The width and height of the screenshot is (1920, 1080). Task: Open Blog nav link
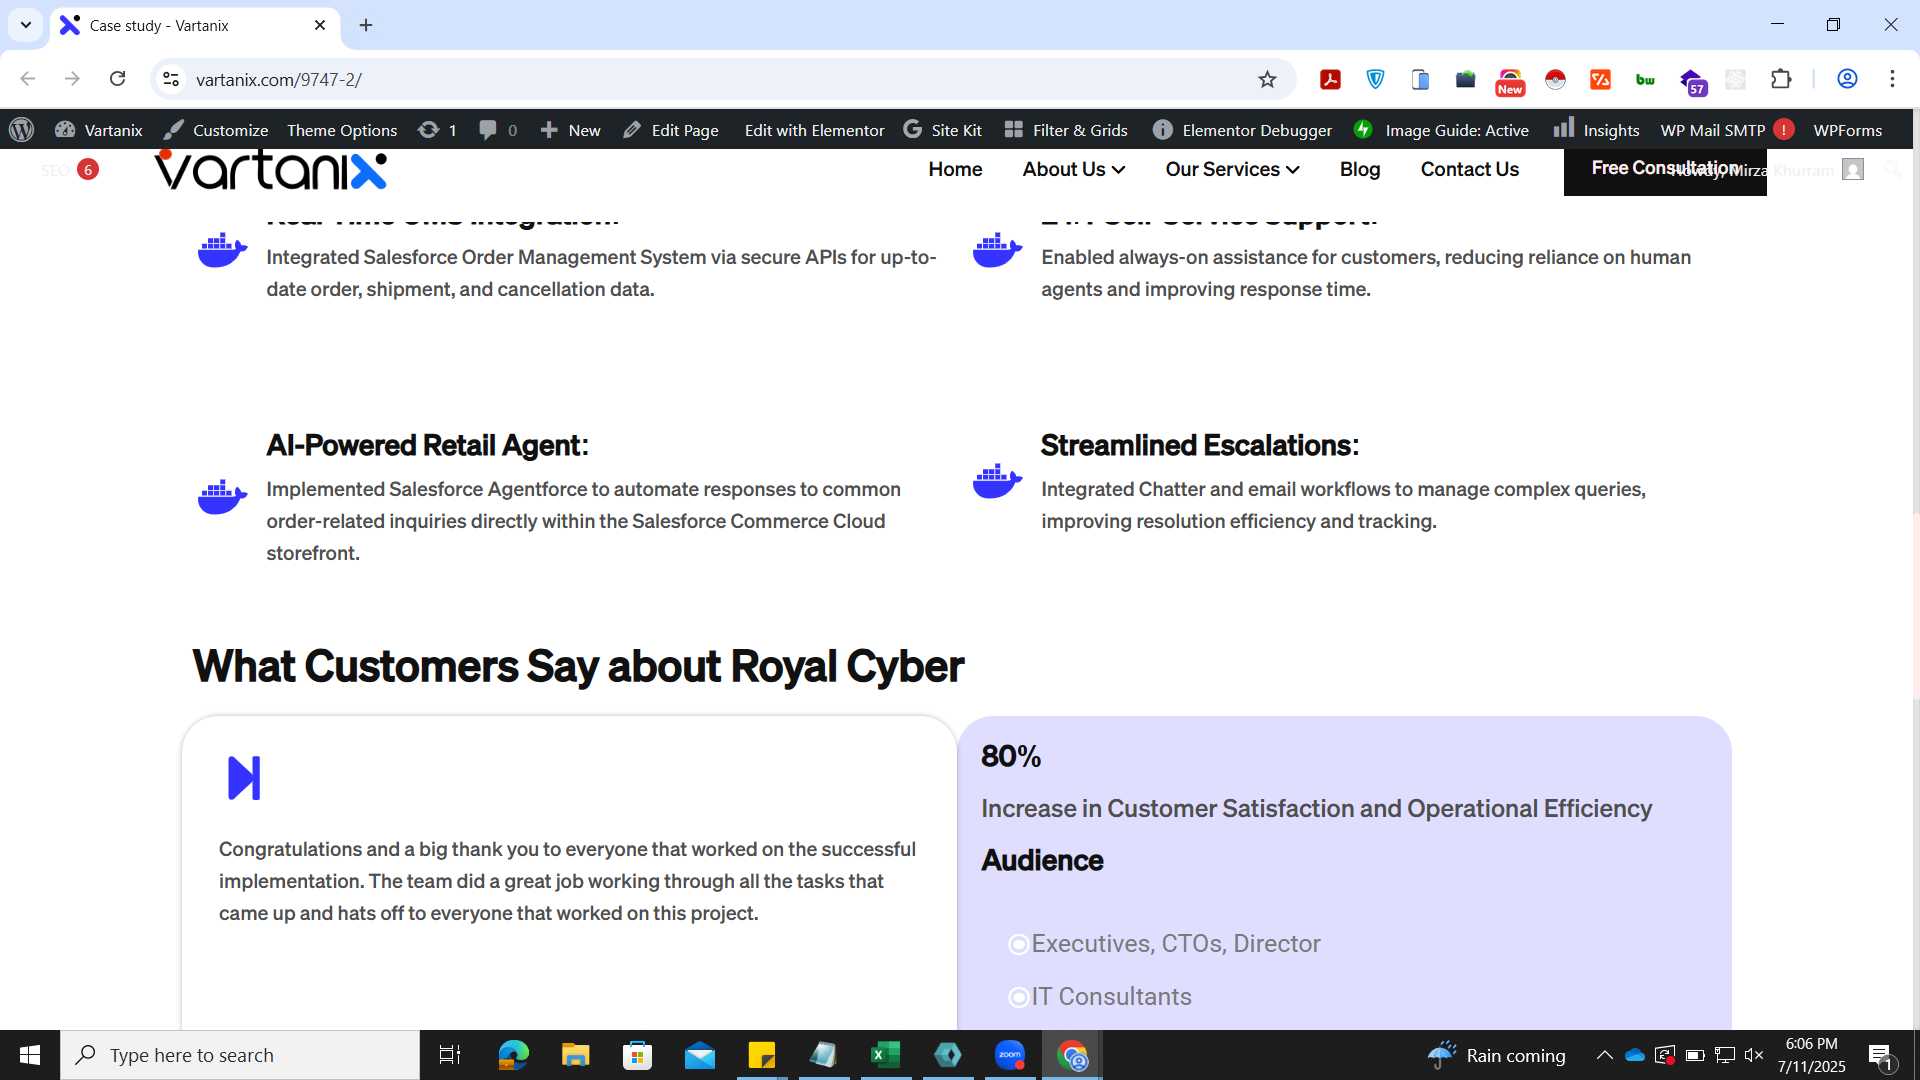[1359, 169]
